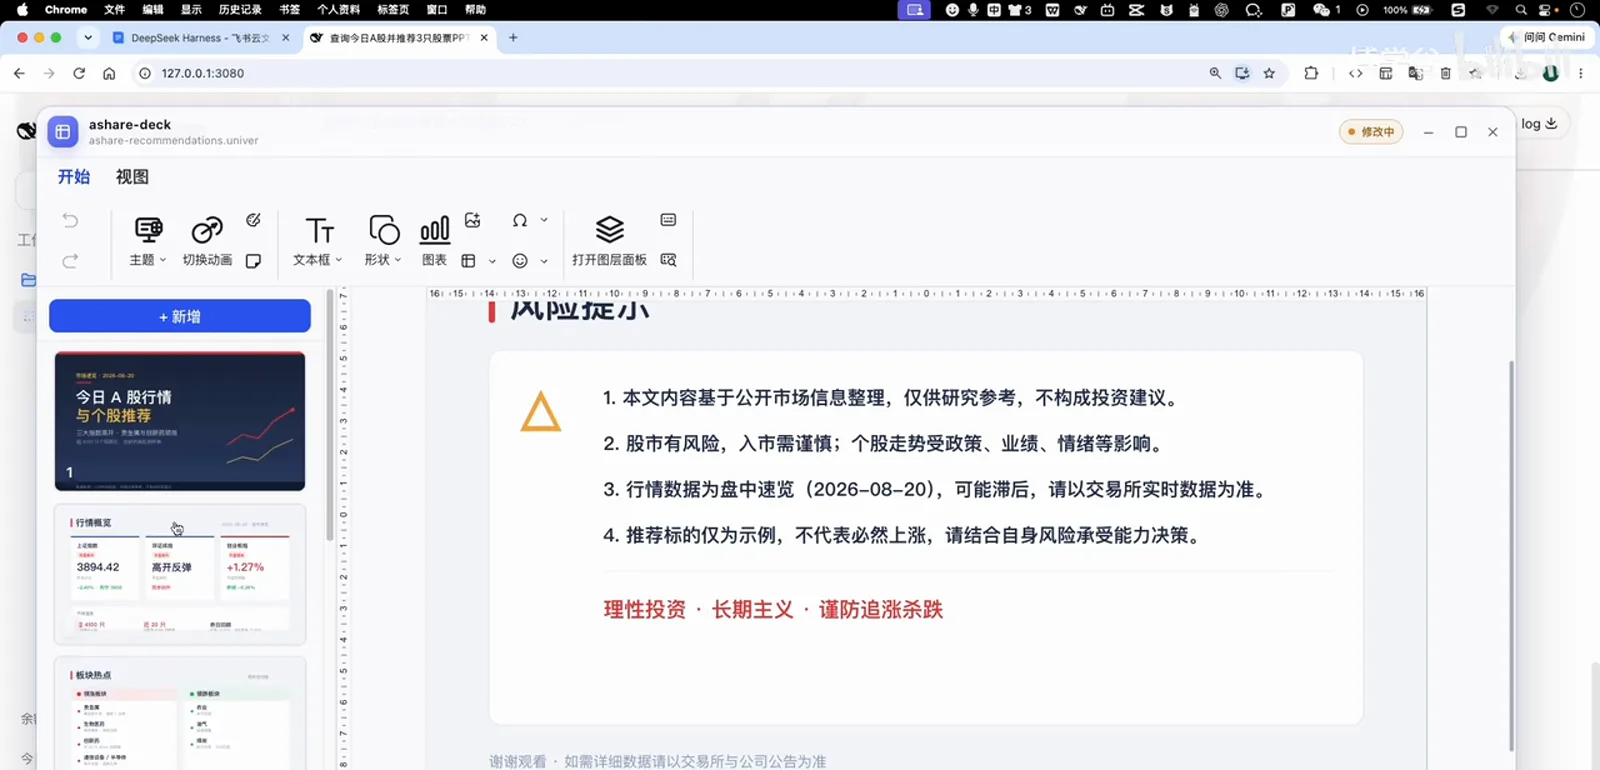Open Chrome tab search dropdown chevron

tap(88, 38)
